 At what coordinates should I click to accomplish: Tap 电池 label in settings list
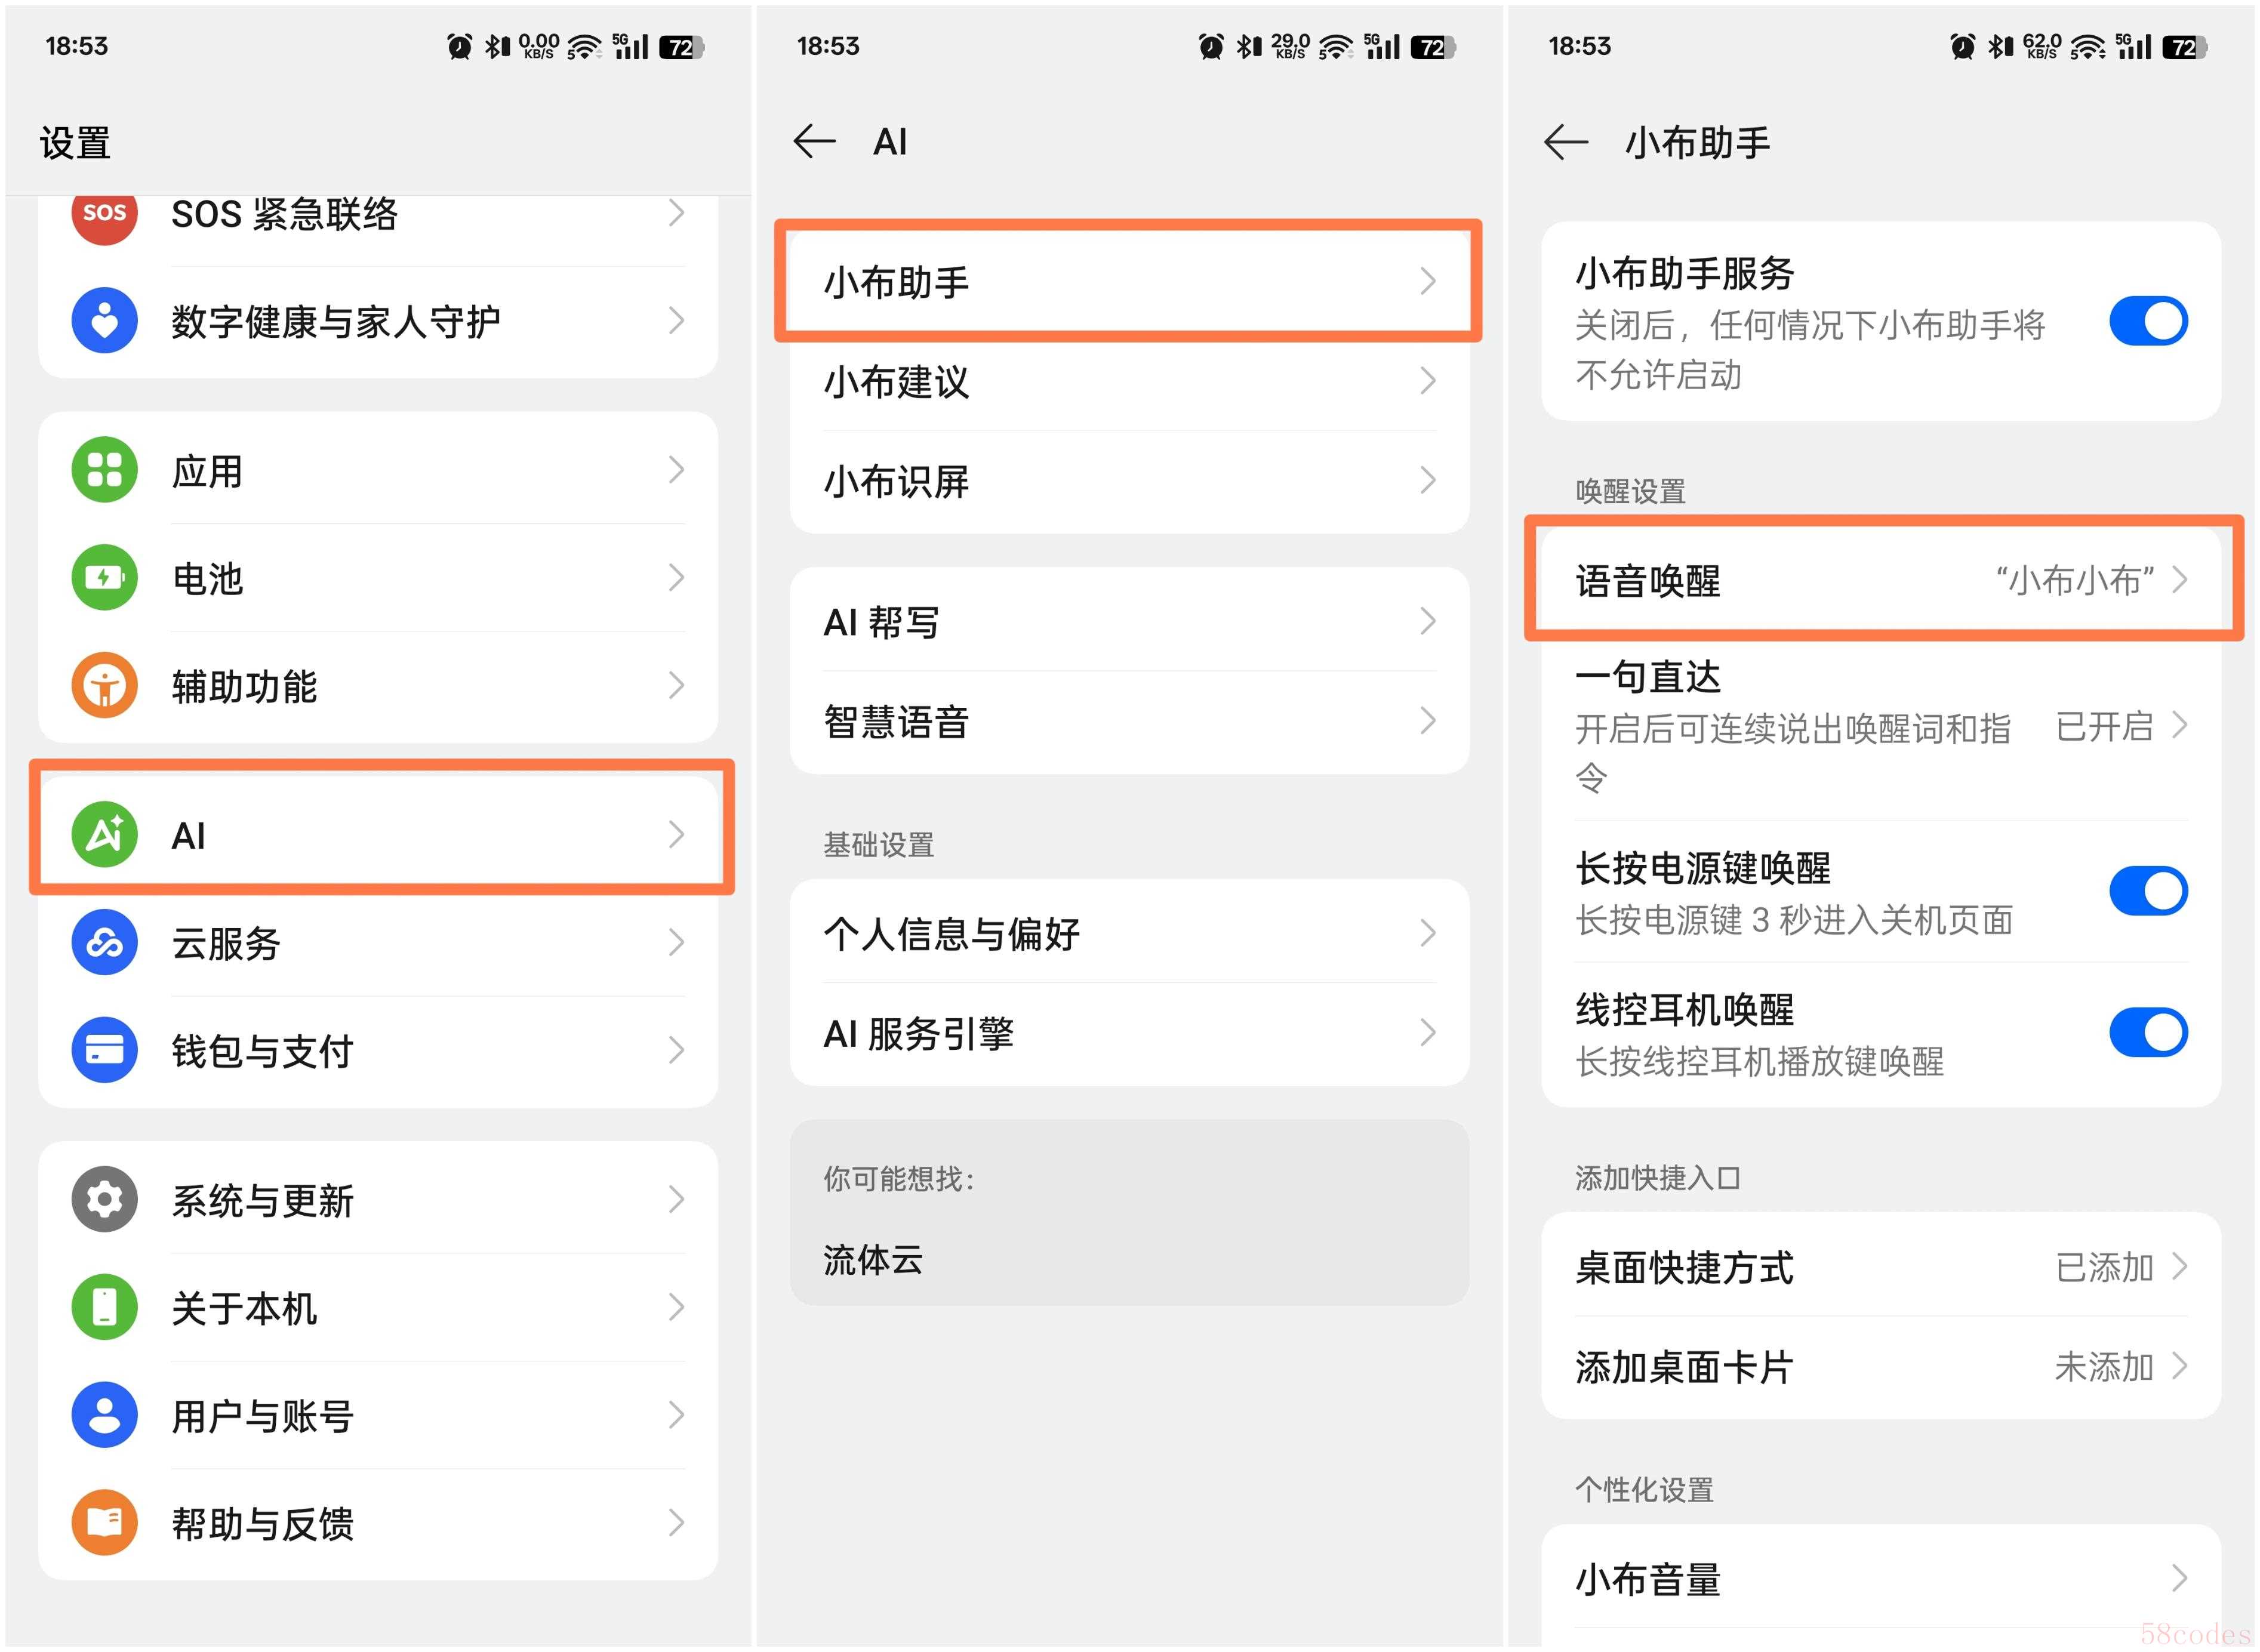[207, 579]
